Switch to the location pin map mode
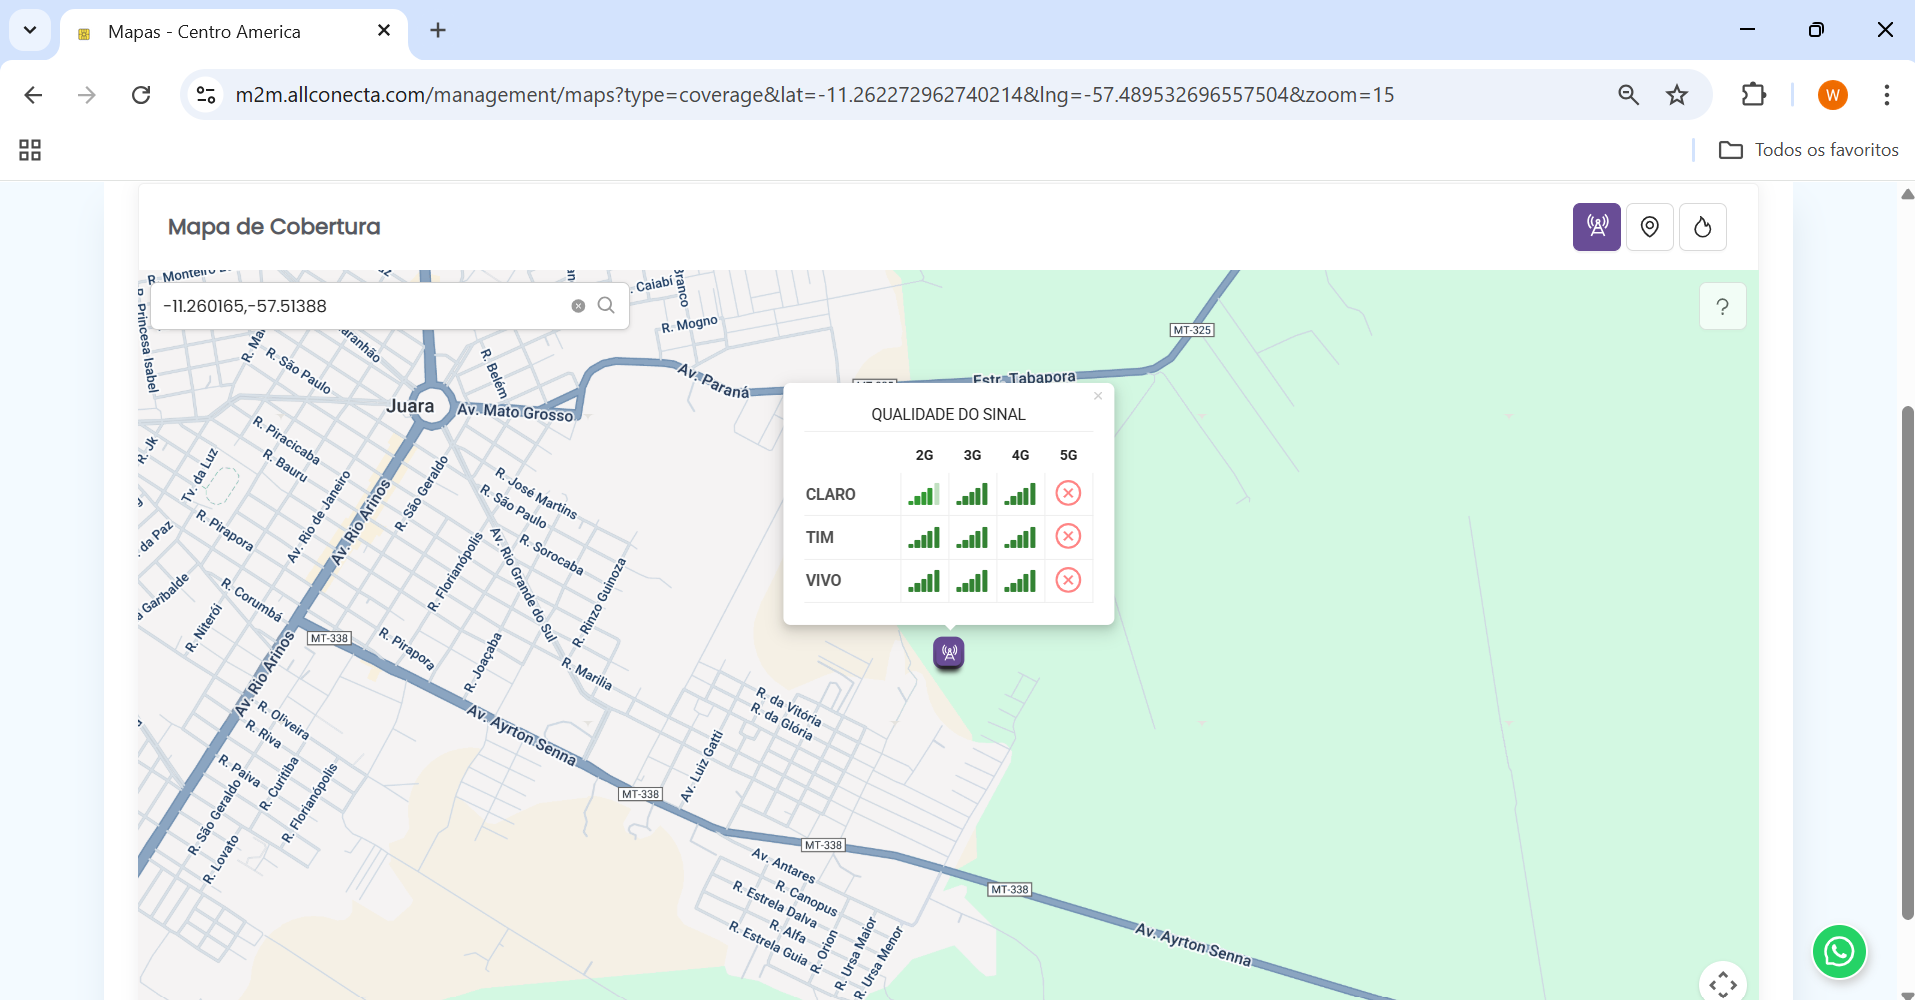The width and height of the screenshot is (1915, 1000). pos(1649,227)
